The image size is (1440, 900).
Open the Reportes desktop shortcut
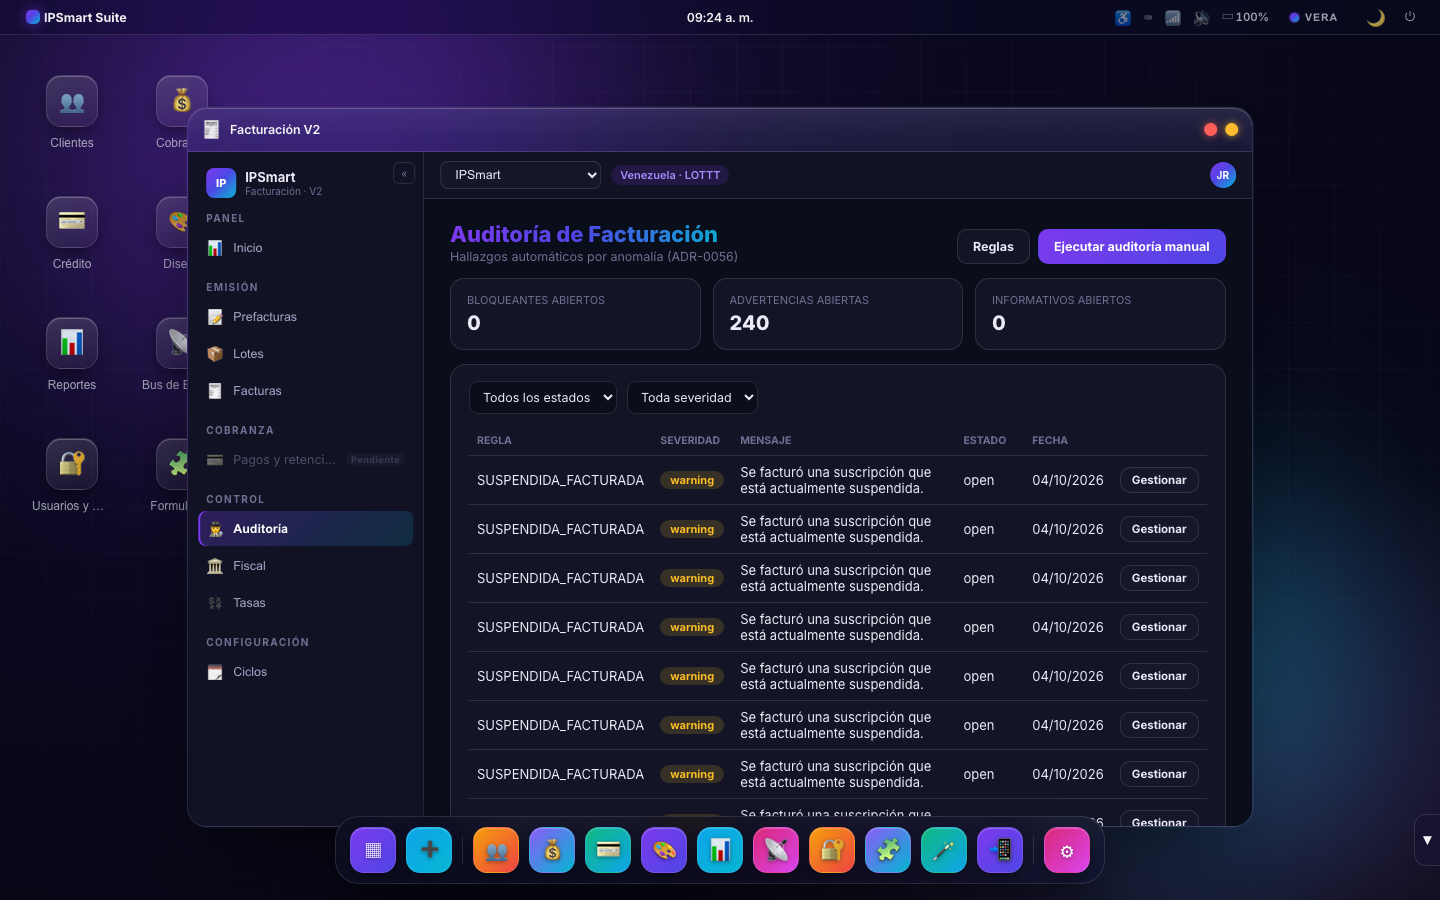72,355
